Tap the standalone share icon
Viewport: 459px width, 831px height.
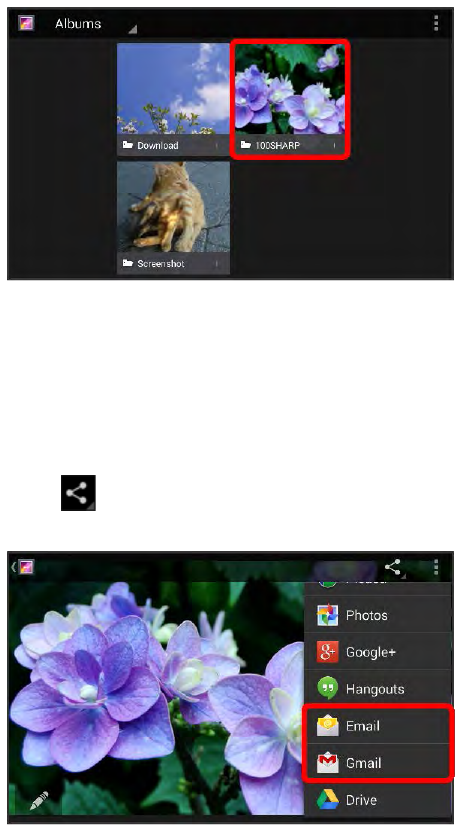(78, 493)
